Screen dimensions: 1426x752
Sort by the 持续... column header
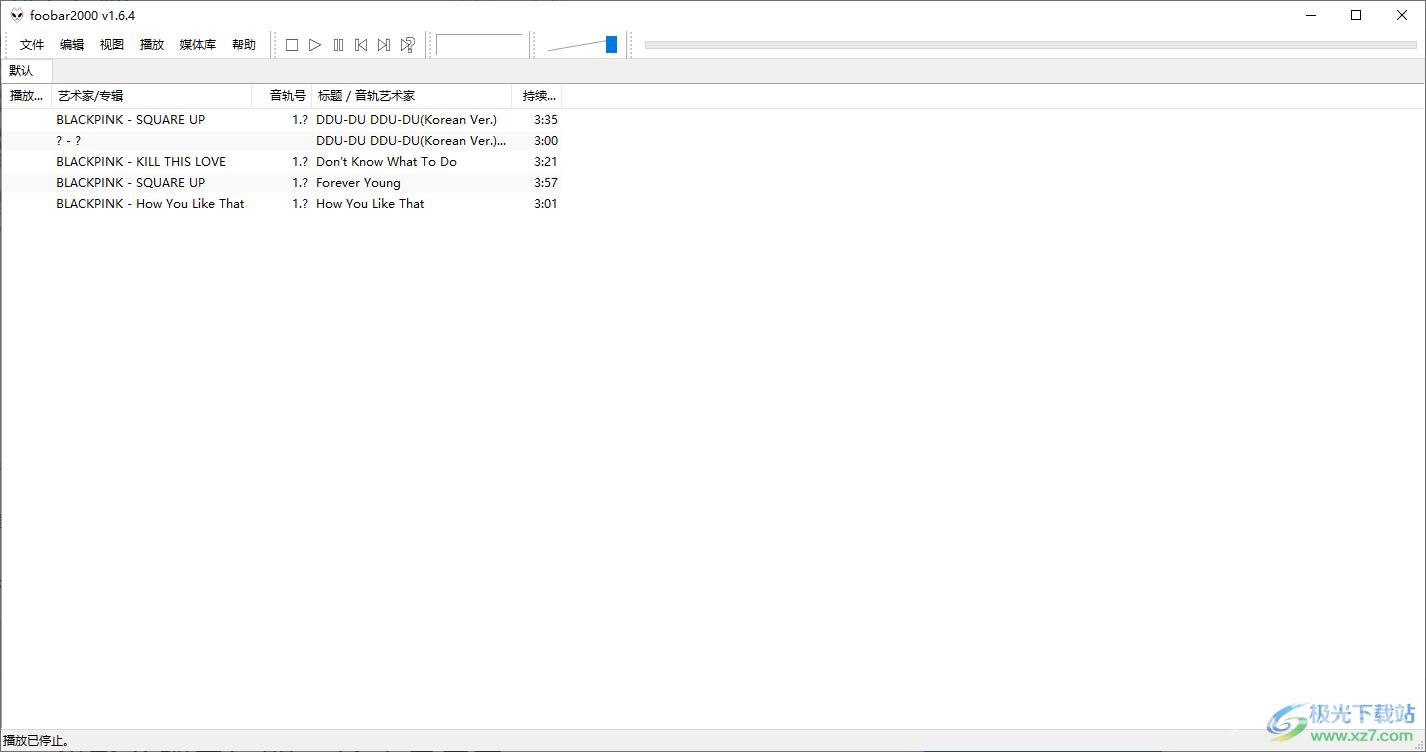[537, 96]
